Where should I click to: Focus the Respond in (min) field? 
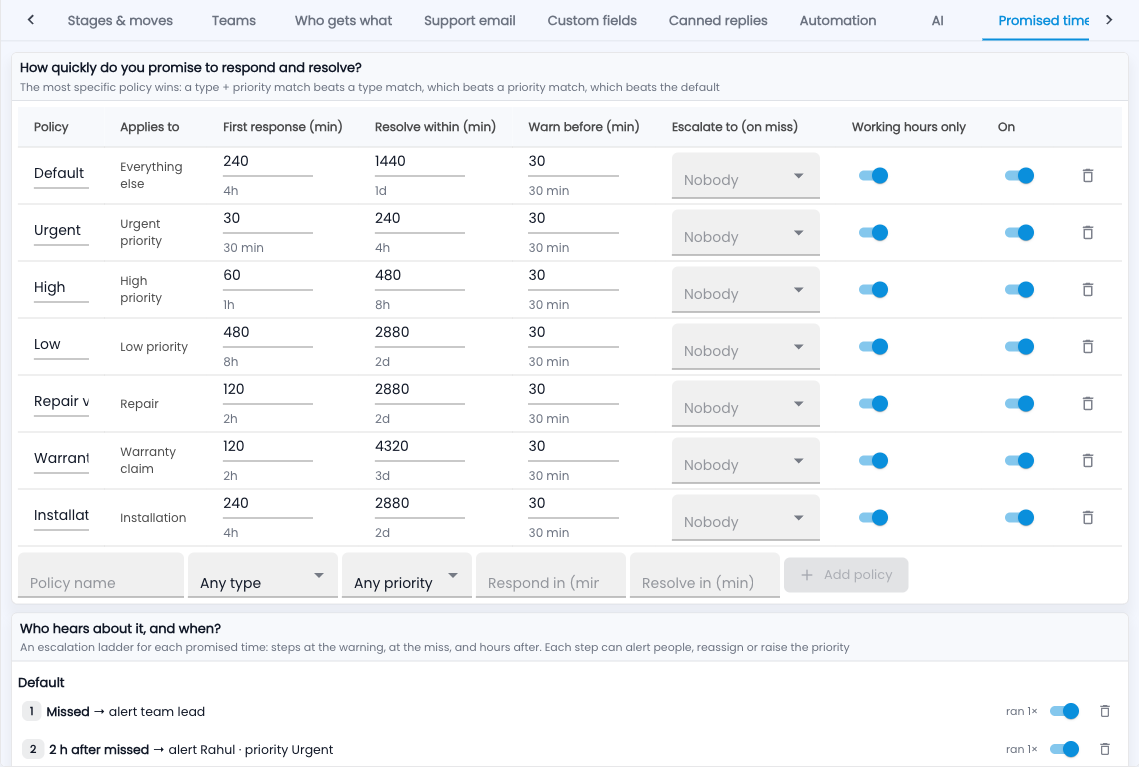point(551,575)
